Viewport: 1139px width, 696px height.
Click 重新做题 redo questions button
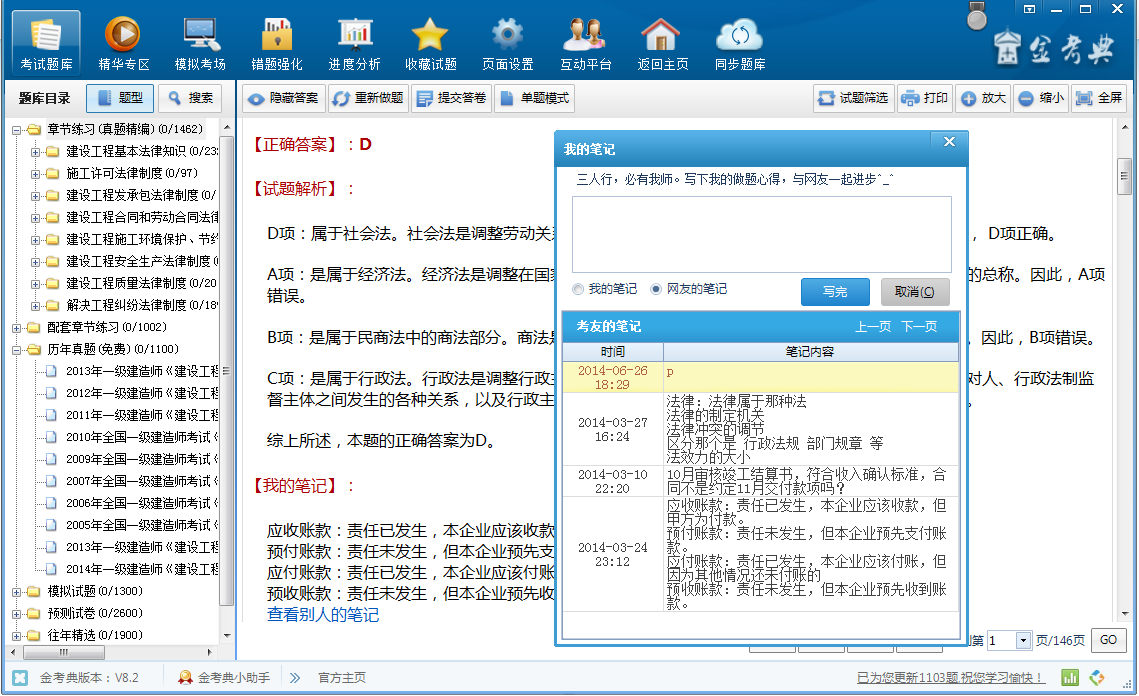368,98
